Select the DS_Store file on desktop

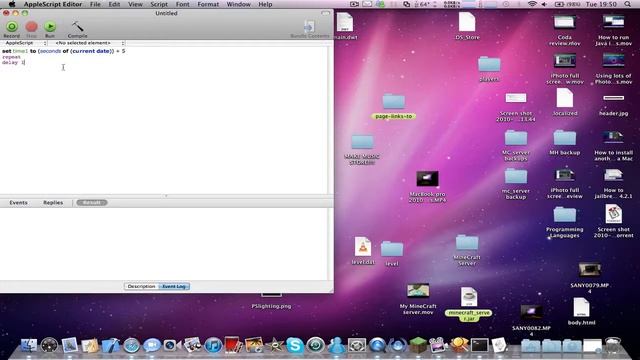pos(467,26)
